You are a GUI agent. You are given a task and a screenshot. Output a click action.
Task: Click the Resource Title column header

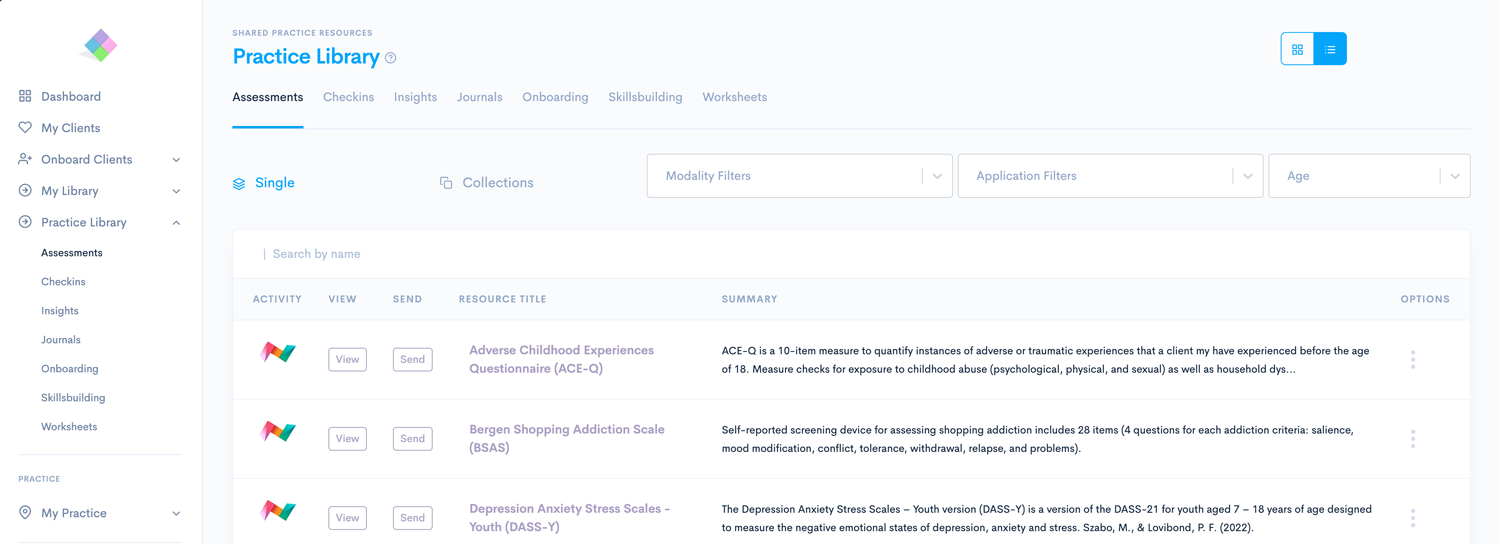tap(503, 299)
